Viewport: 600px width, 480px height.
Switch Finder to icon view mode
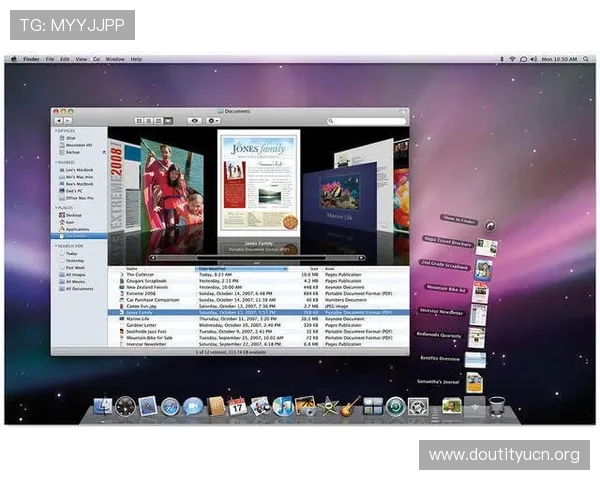(139, 121)
